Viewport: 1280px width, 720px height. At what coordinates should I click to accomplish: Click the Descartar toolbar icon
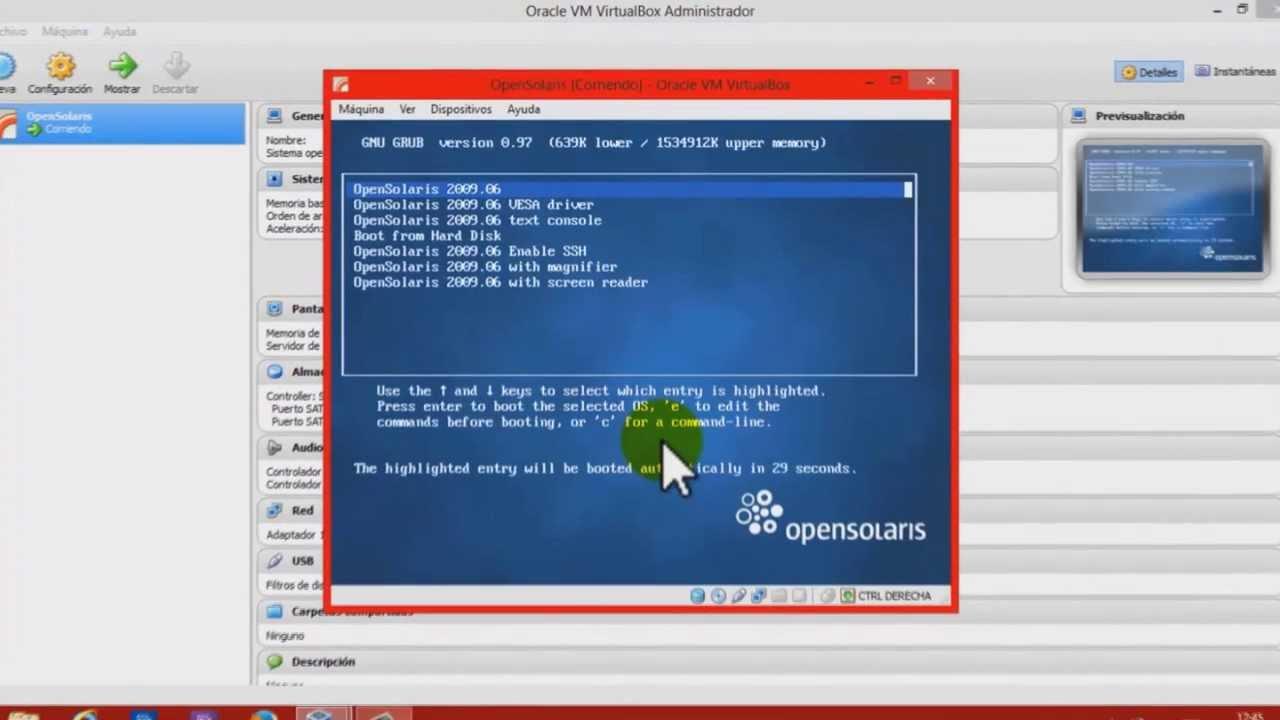click(x=175, y=72)
